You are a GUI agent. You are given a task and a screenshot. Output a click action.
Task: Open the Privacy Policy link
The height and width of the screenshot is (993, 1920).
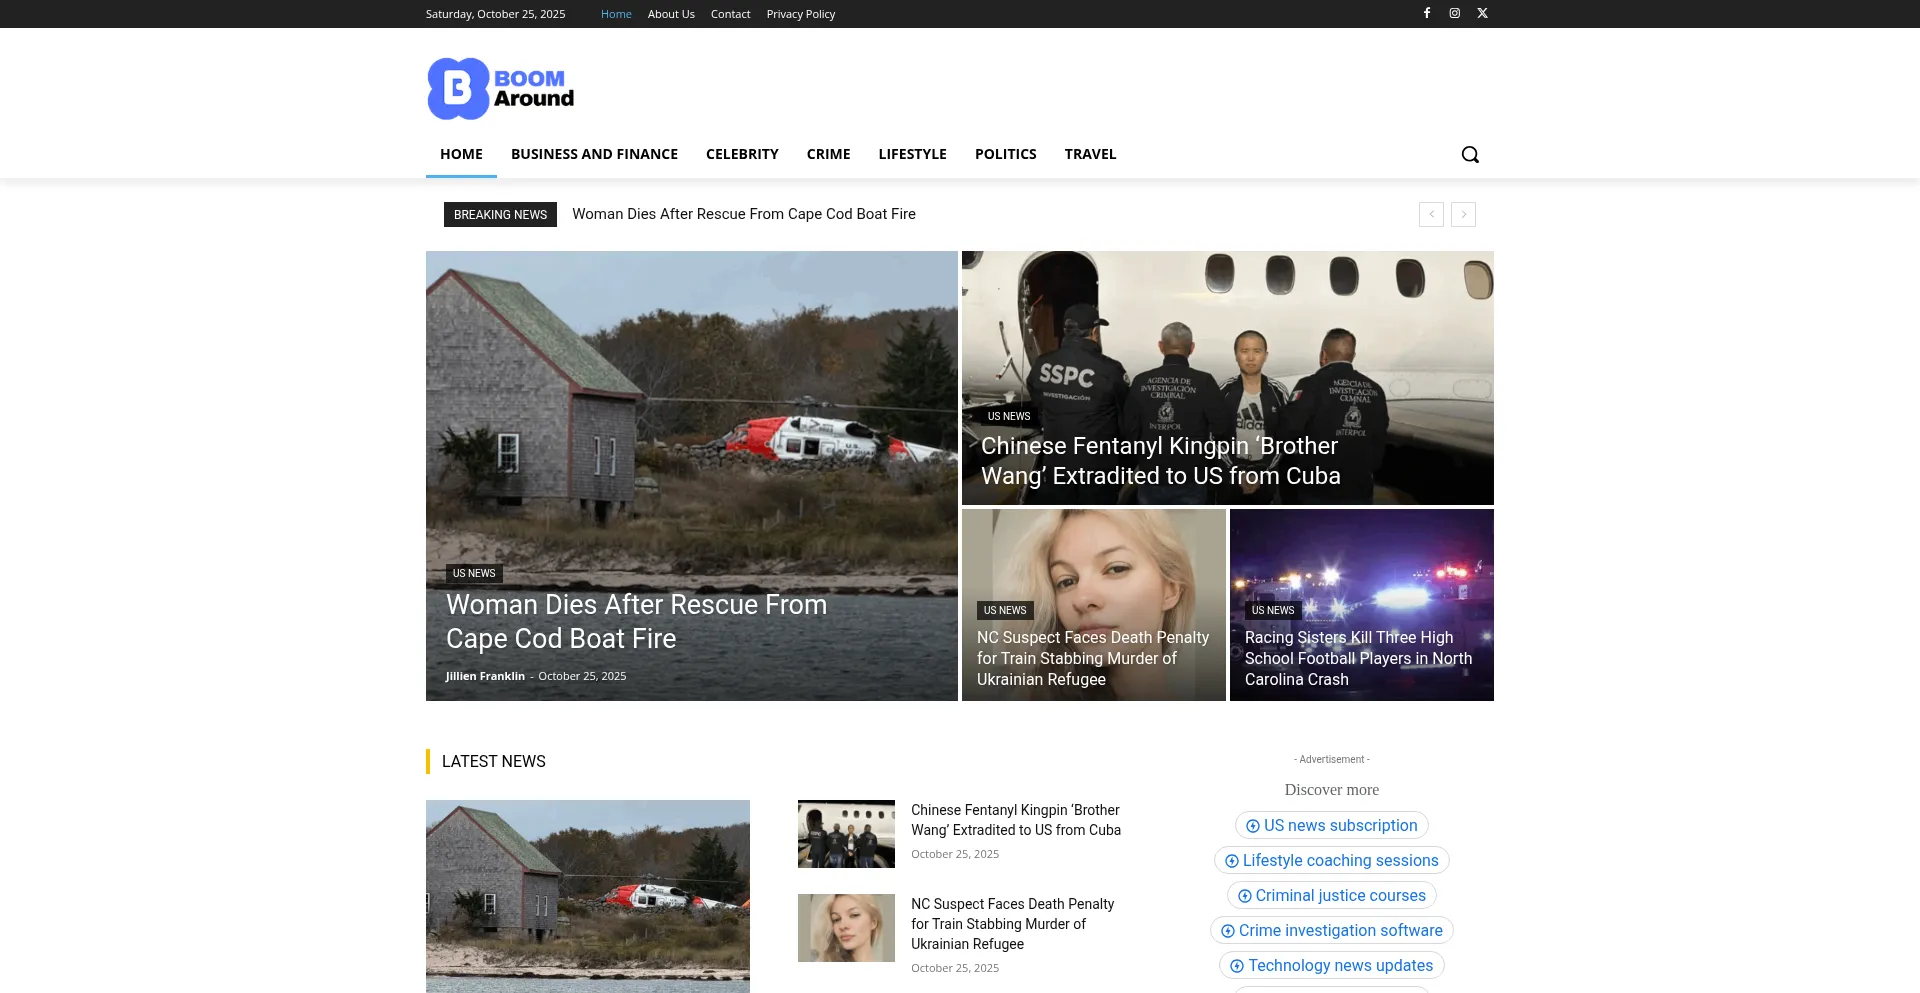coord(800,14)
